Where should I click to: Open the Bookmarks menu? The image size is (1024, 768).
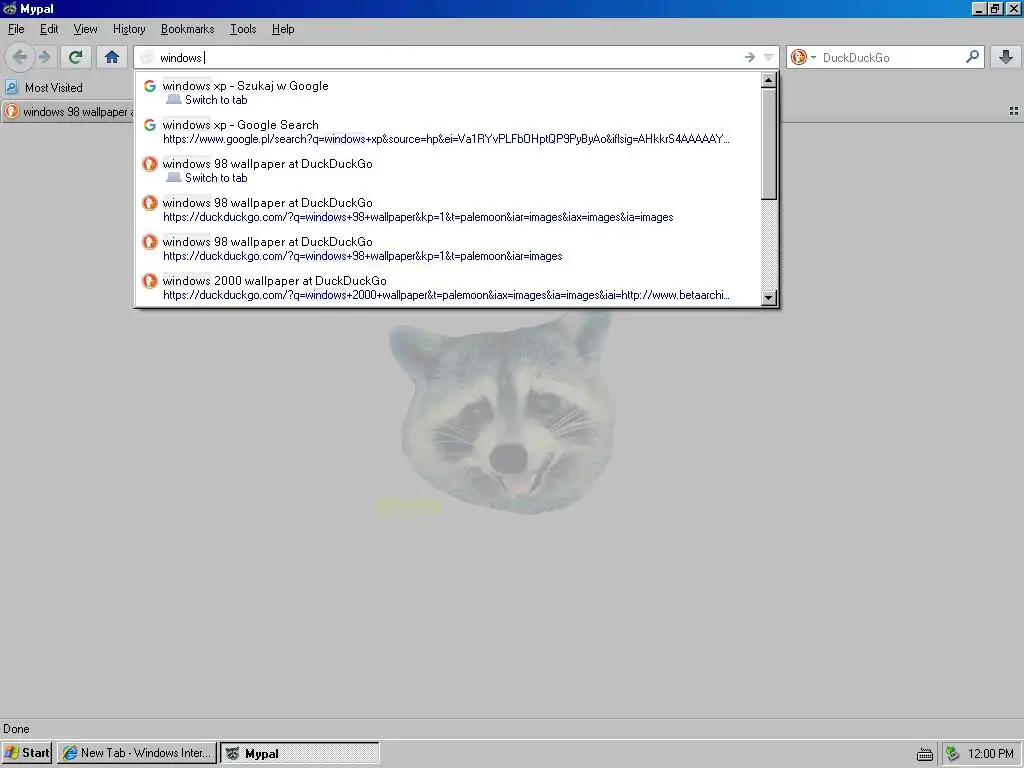click(x=187, y=29)
